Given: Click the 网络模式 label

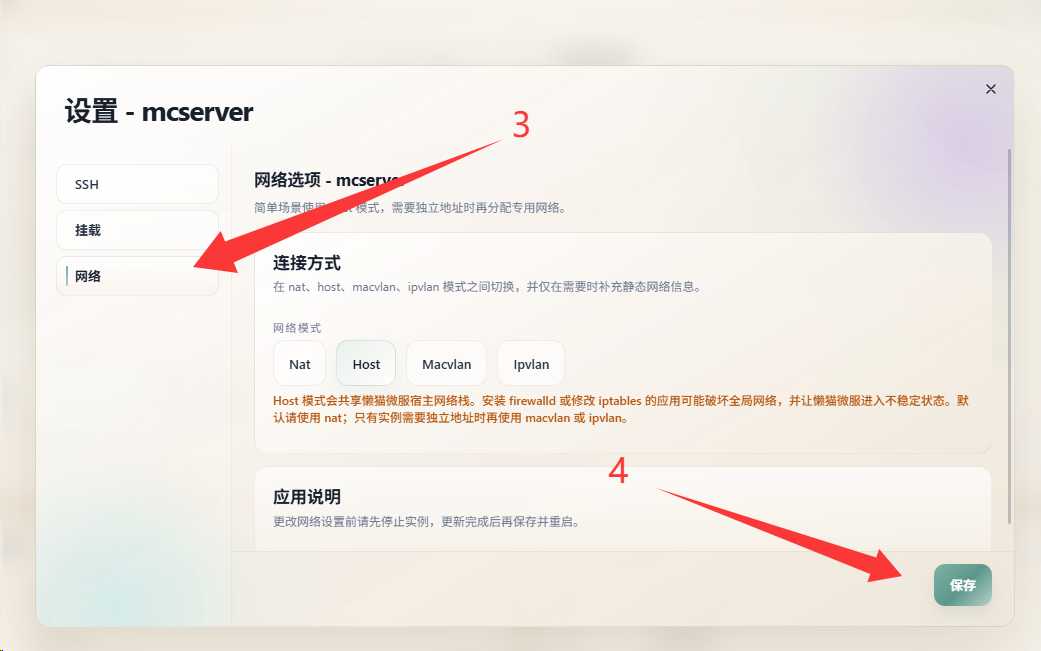Looking at the screenshot, I should click(x=297, y=328).
